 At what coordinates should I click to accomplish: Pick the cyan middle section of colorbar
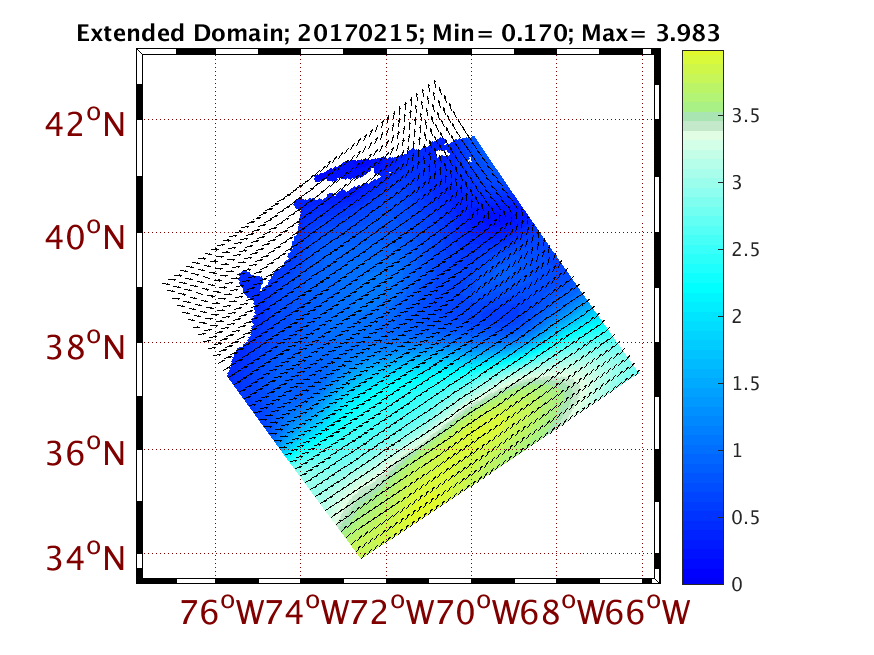coord(710,290)
